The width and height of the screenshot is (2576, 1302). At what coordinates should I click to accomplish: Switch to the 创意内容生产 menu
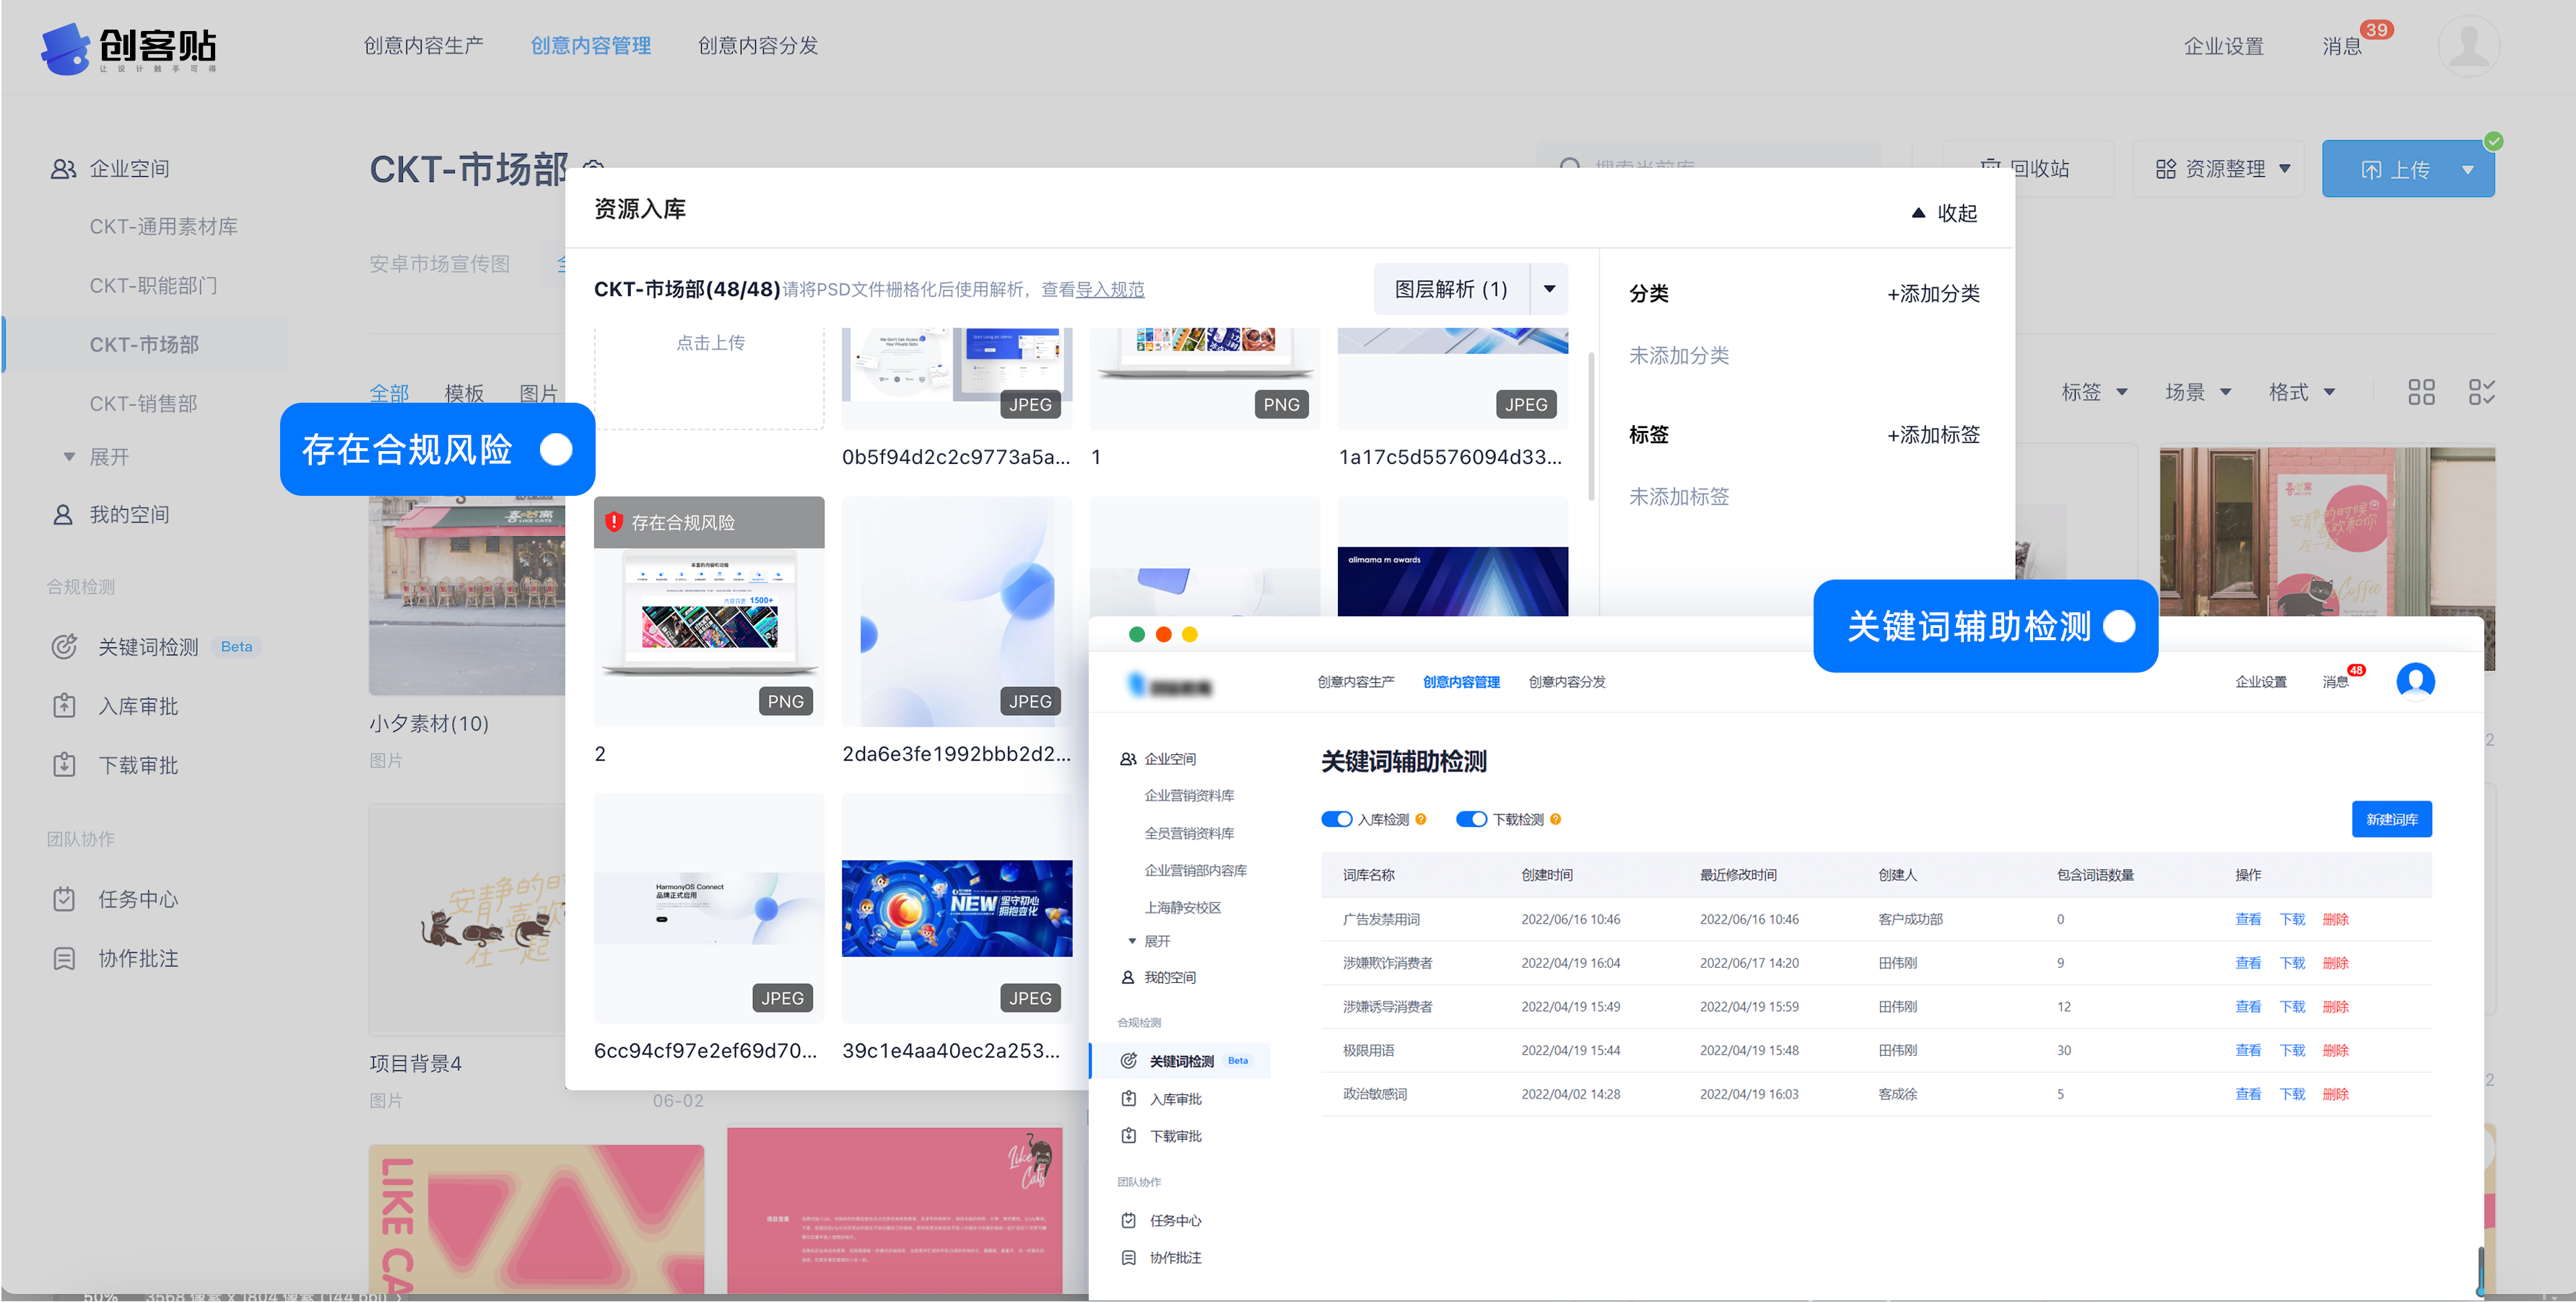[x=424, y=45]
